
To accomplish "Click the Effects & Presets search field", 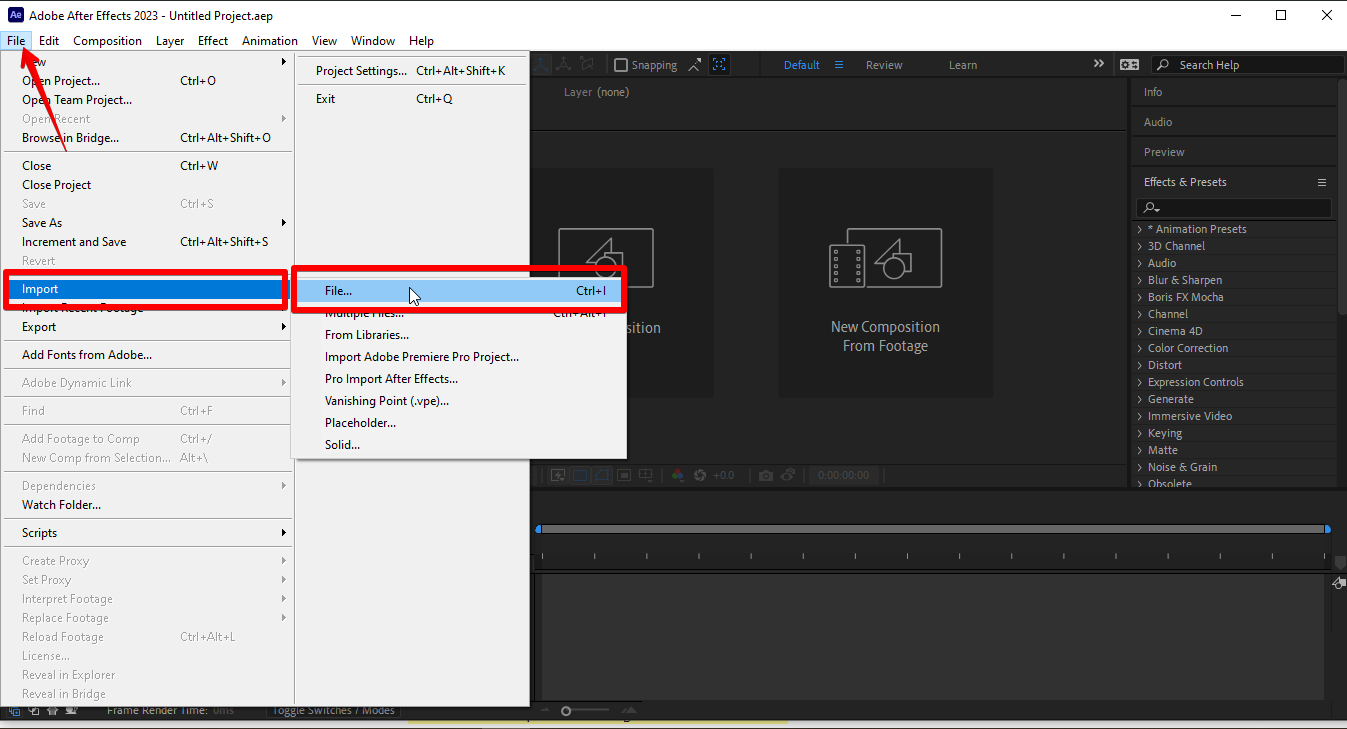I will [1232, 207].
